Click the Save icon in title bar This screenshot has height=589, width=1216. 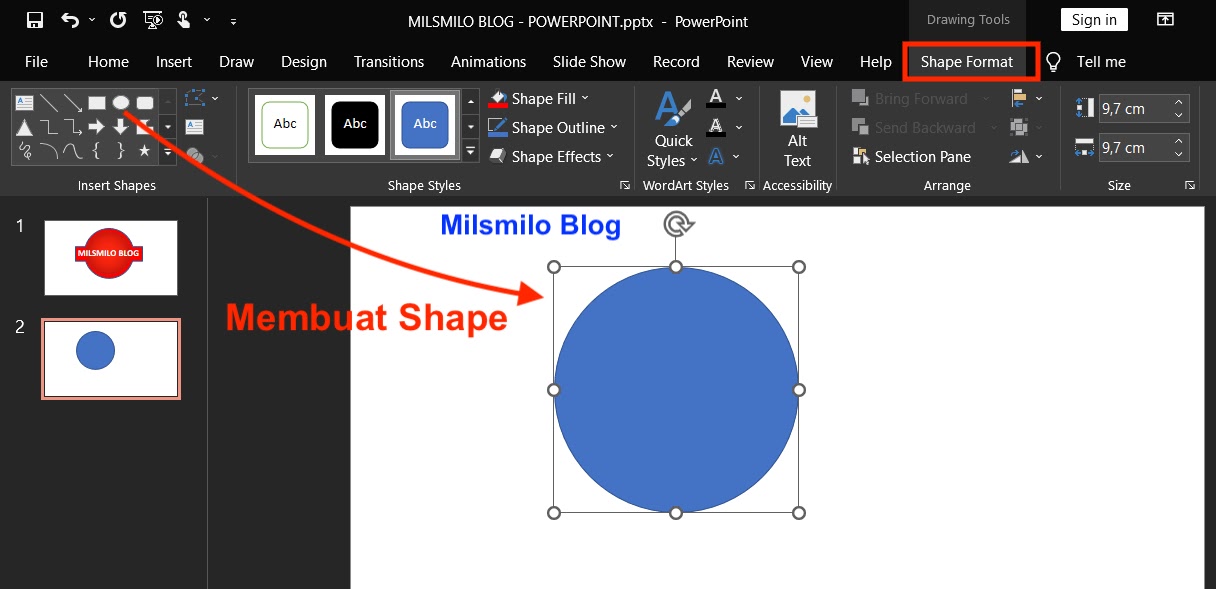pyautogui.click(x=35, y=20)
